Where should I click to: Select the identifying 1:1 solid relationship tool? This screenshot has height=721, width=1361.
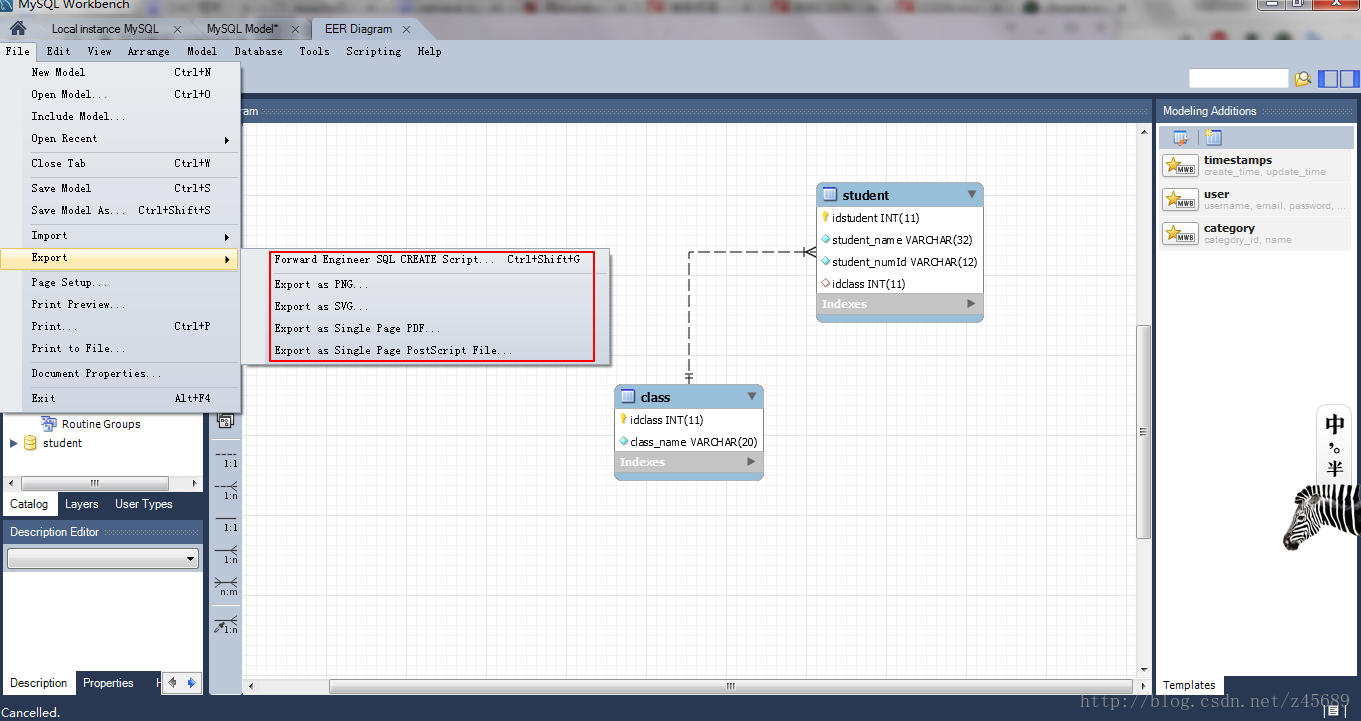[226, 521]
